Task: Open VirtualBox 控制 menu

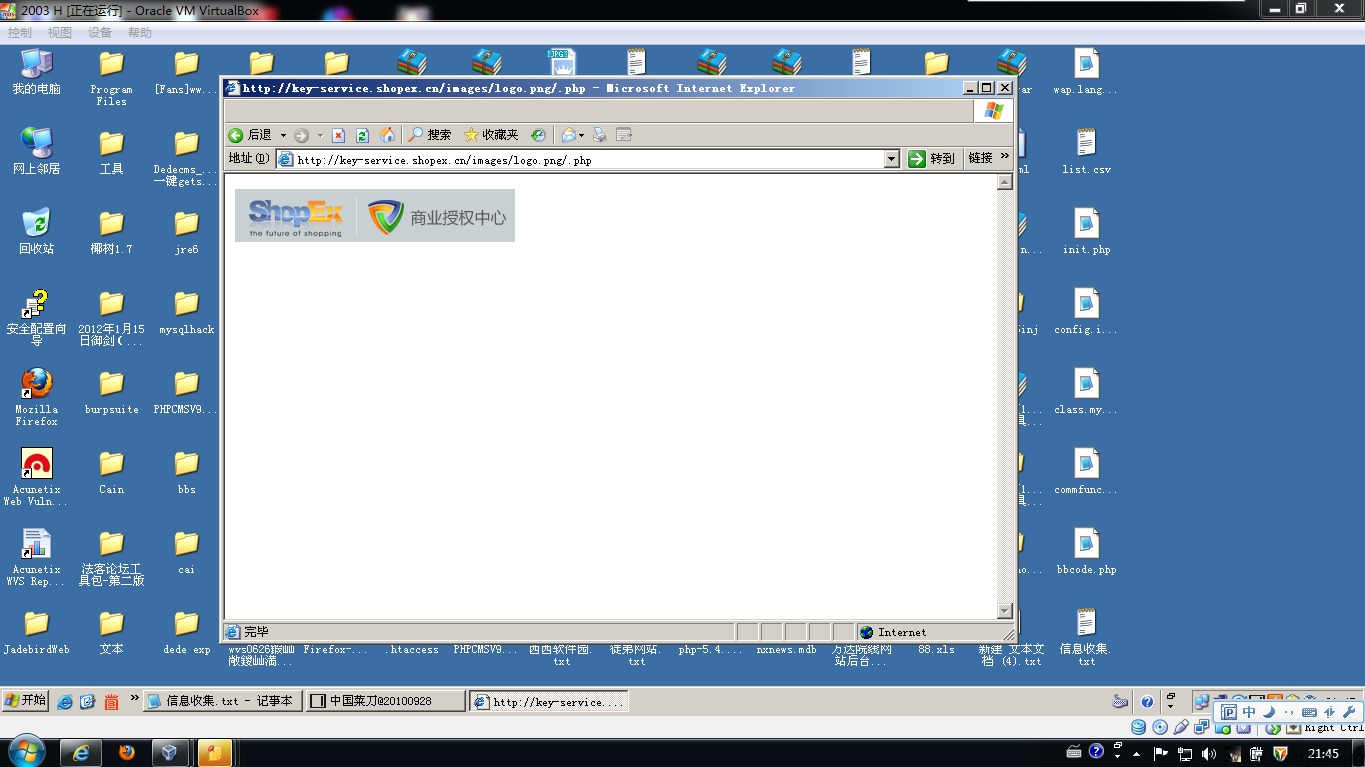Action: click(20, 33)
